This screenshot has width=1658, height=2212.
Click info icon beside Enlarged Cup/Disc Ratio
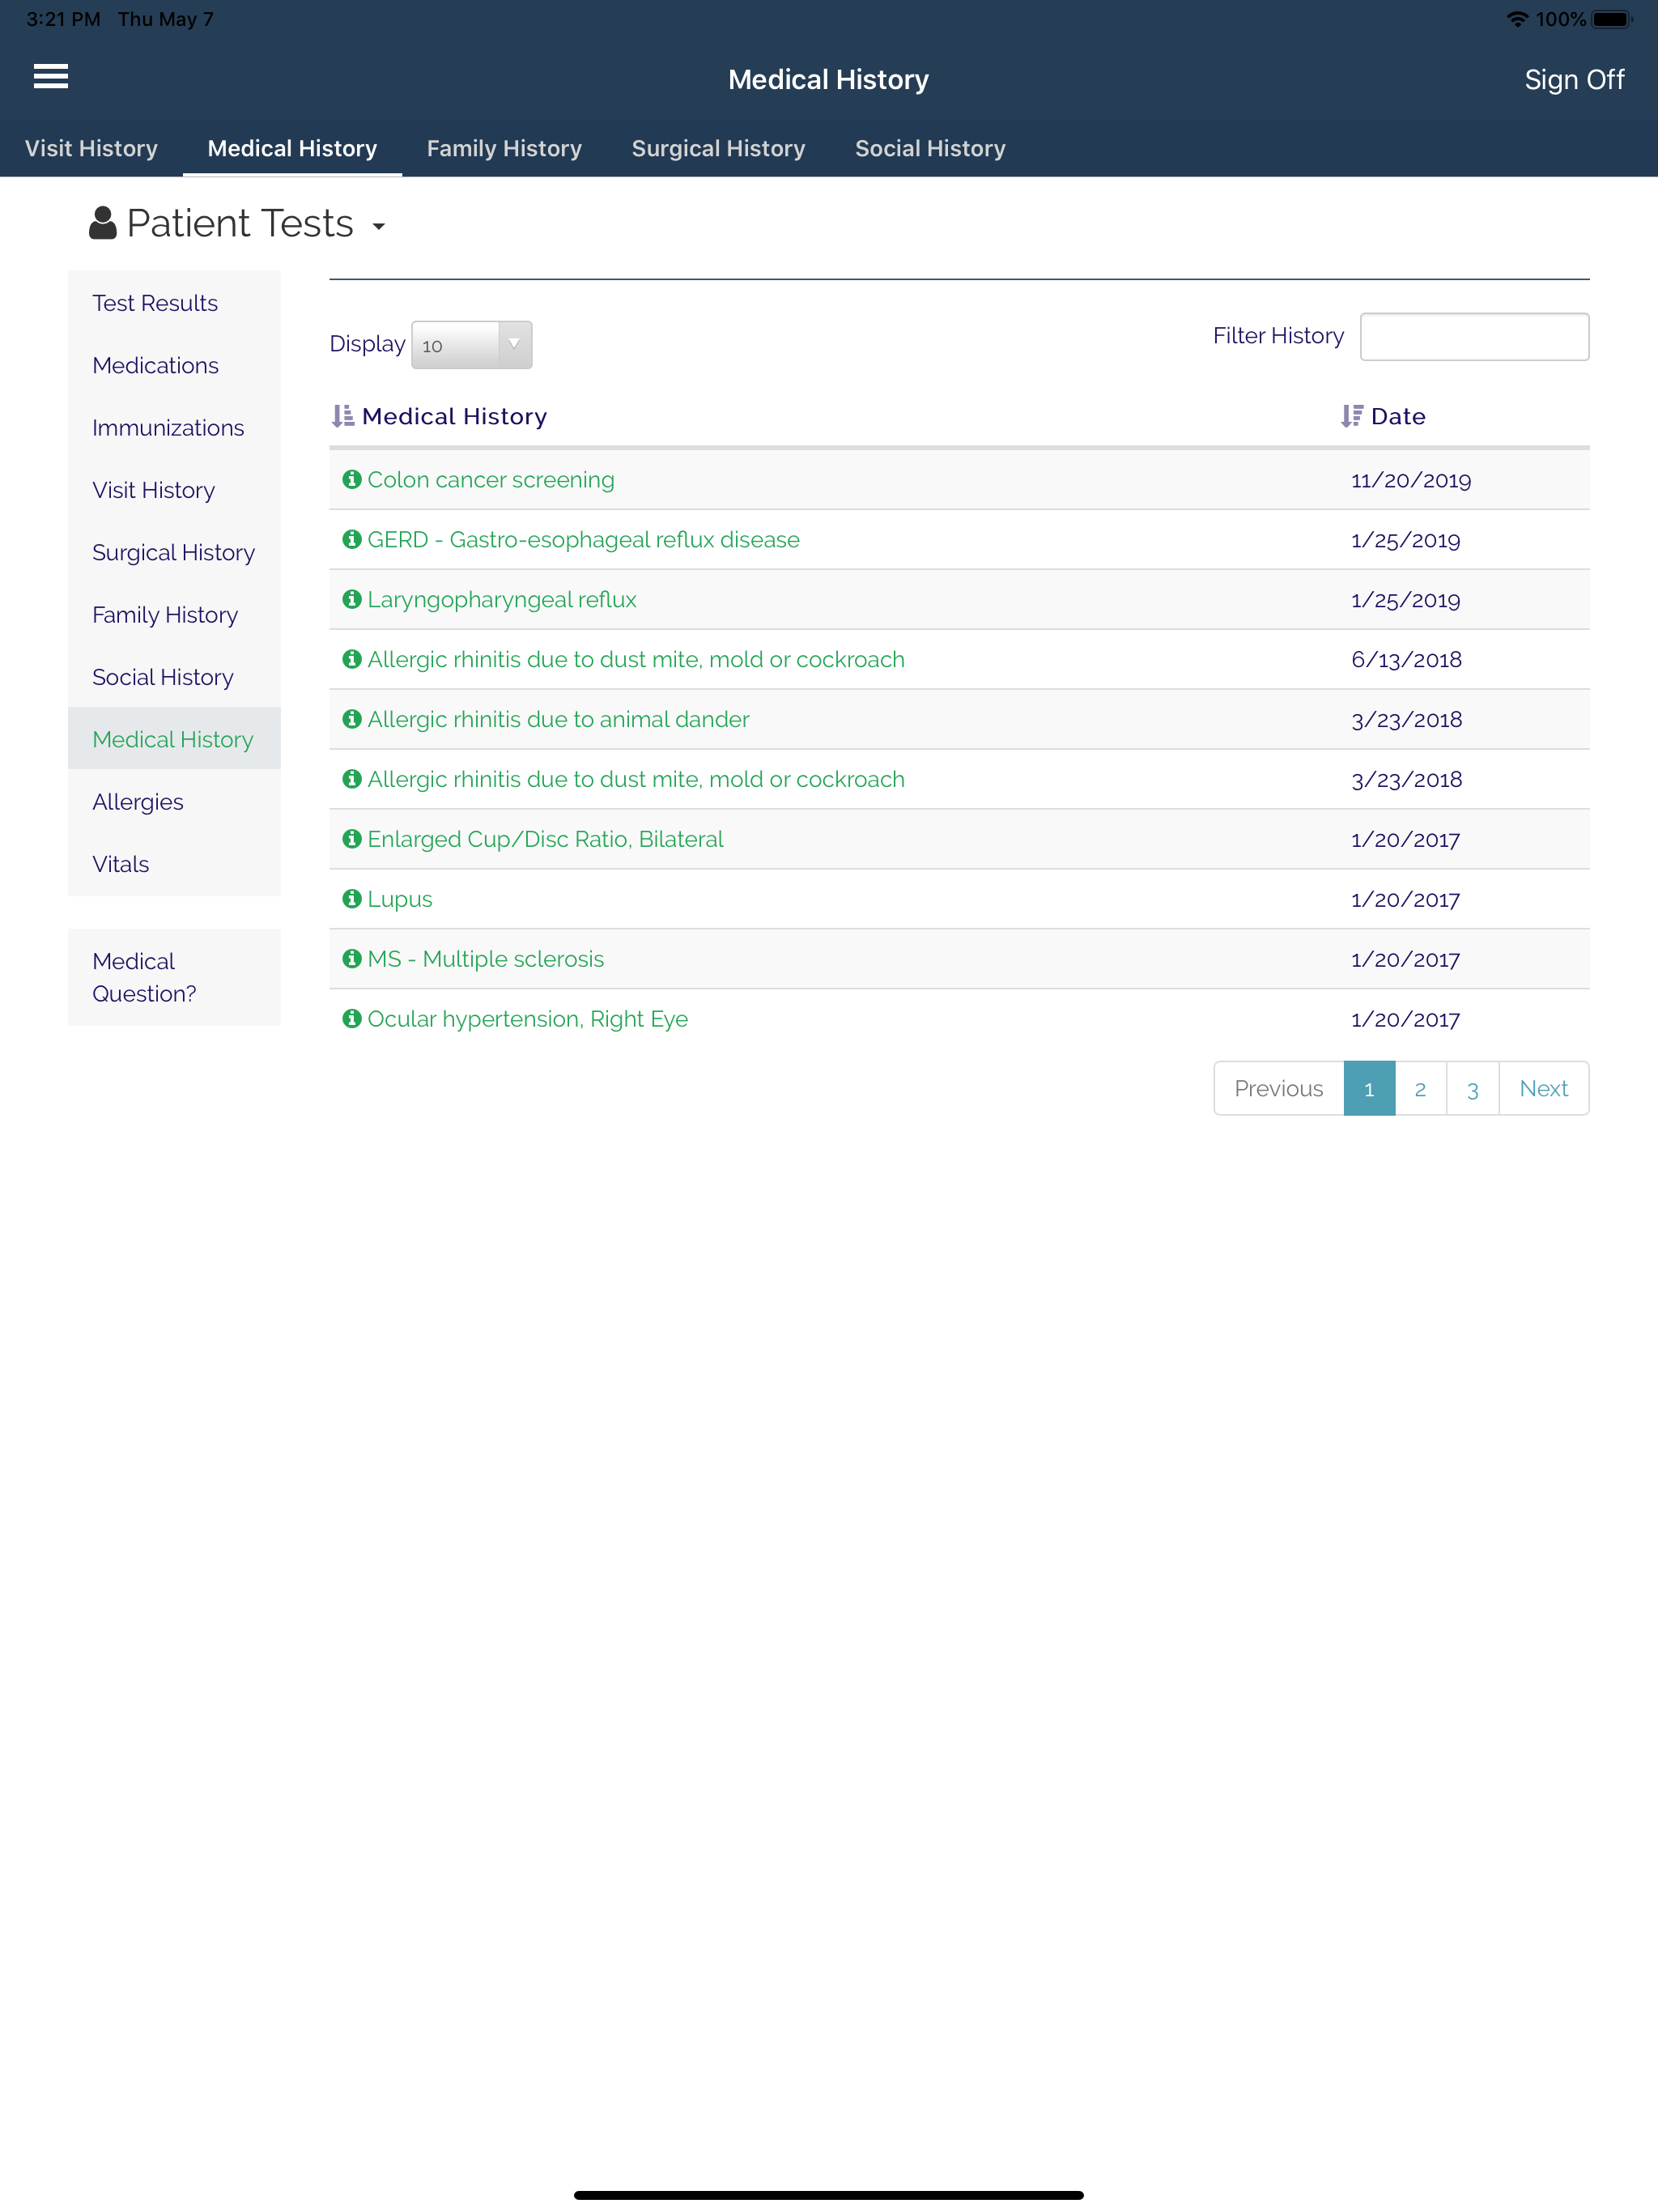click(352, 840)
